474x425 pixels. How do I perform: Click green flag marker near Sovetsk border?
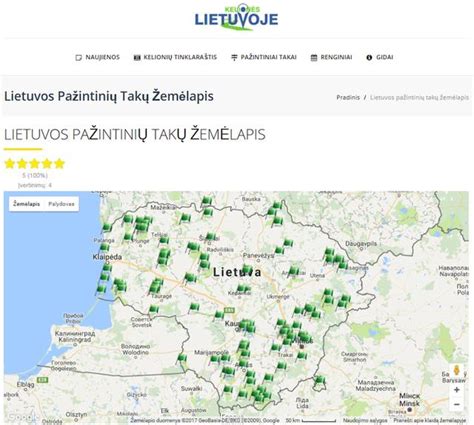click(x=153, y=310)
